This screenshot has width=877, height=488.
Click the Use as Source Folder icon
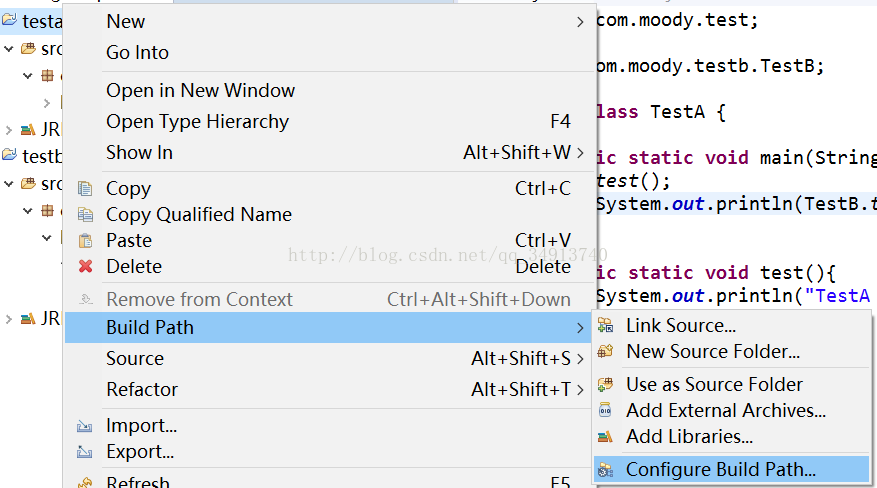[x=605, y=385]
